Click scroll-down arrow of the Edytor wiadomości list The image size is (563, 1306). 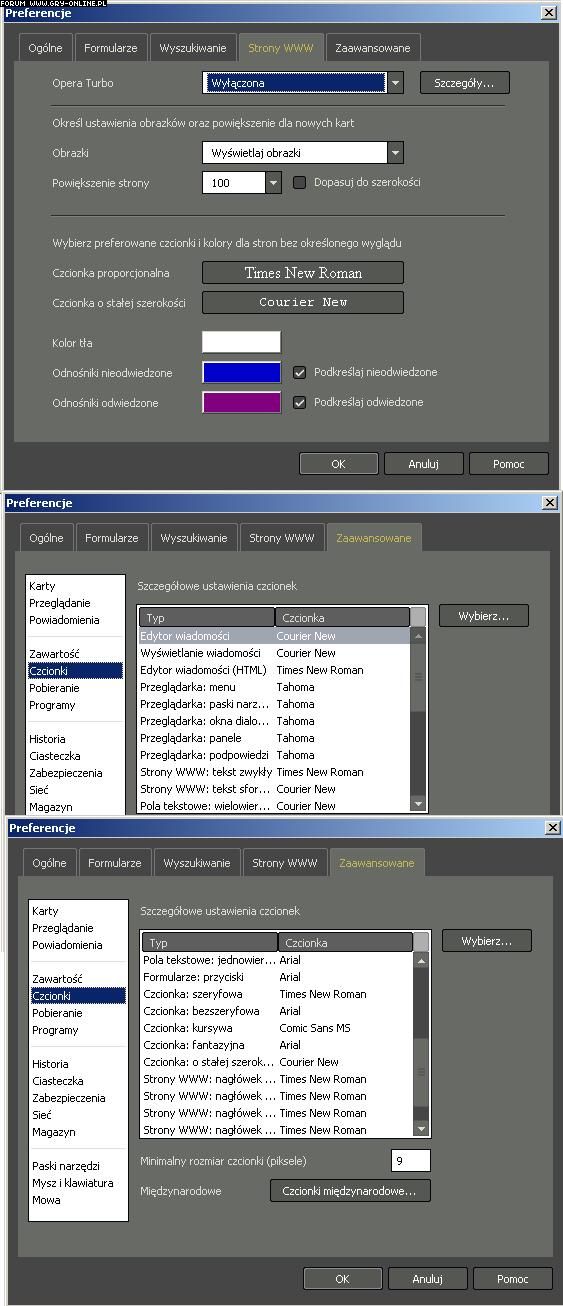point(418,804)
